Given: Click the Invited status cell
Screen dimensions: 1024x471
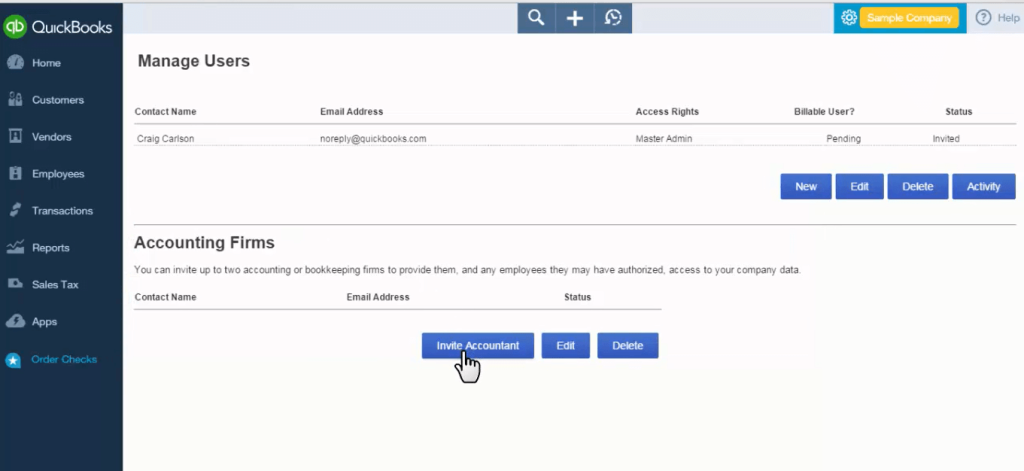Looking at the screenshot, I should point(946,138).
